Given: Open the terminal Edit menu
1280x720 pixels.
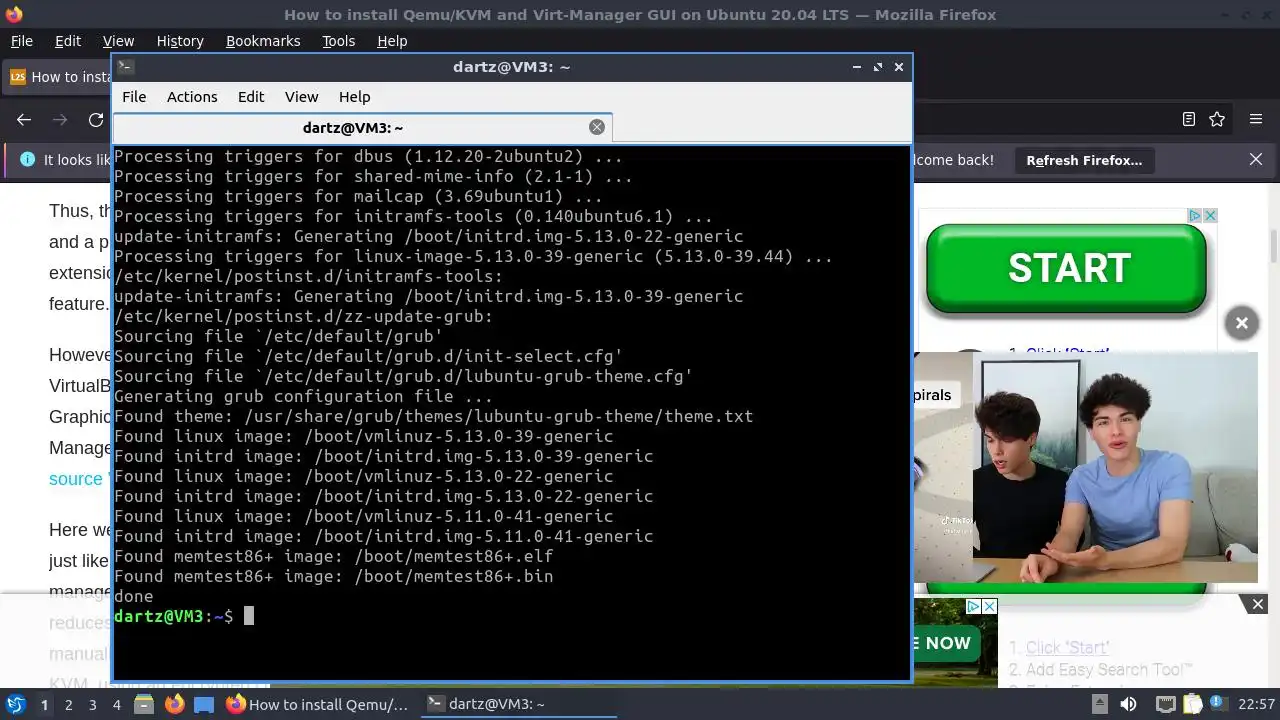Looking at the screenshot, I should [x=251, y=97].
